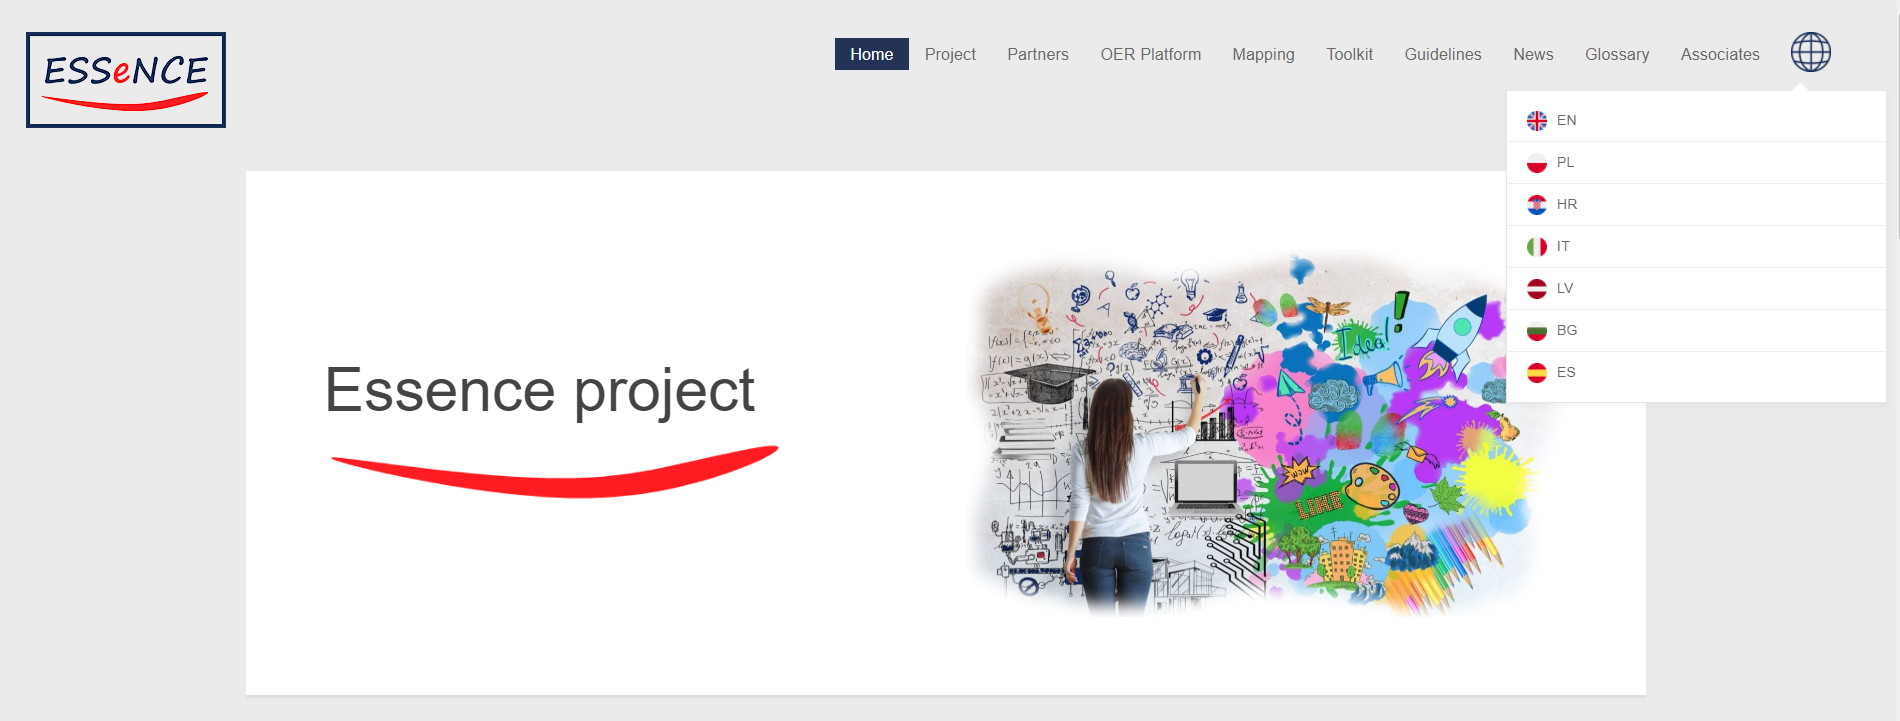Visit the Glossary page
The image size is (1900, 721).
point(1616,54)
